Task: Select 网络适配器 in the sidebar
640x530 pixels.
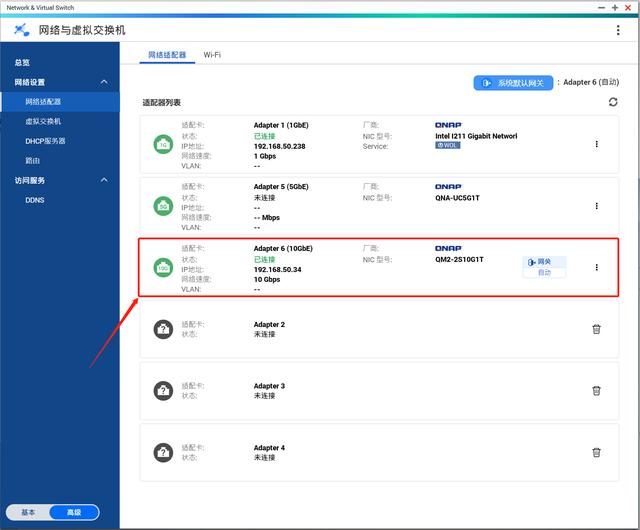Action: coord(60,102)
